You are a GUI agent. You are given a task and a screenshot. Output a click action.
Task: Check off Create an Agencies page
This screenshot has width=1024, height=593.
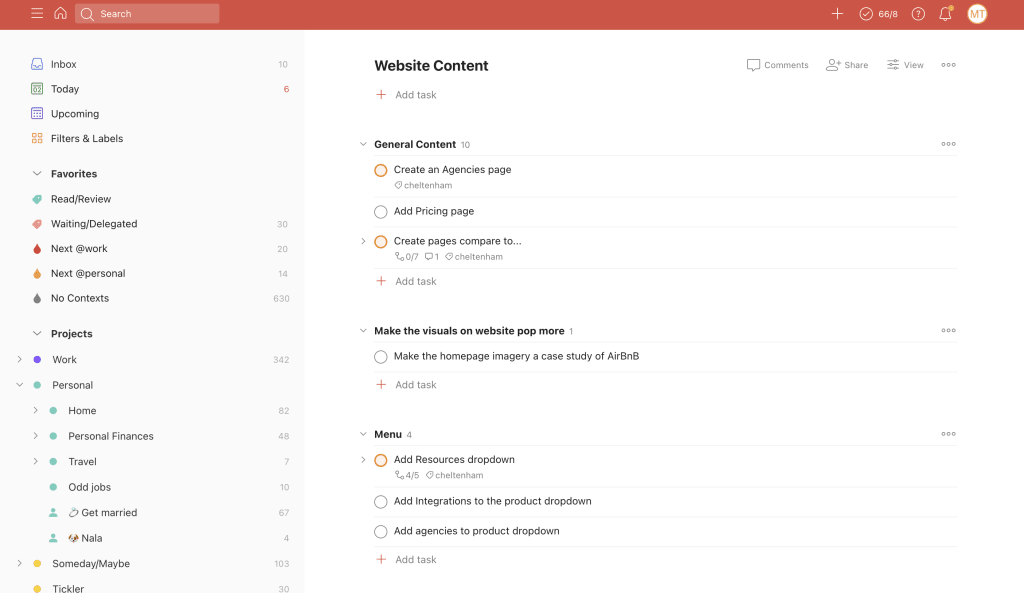pyautogui.click(x=381, y=170)
